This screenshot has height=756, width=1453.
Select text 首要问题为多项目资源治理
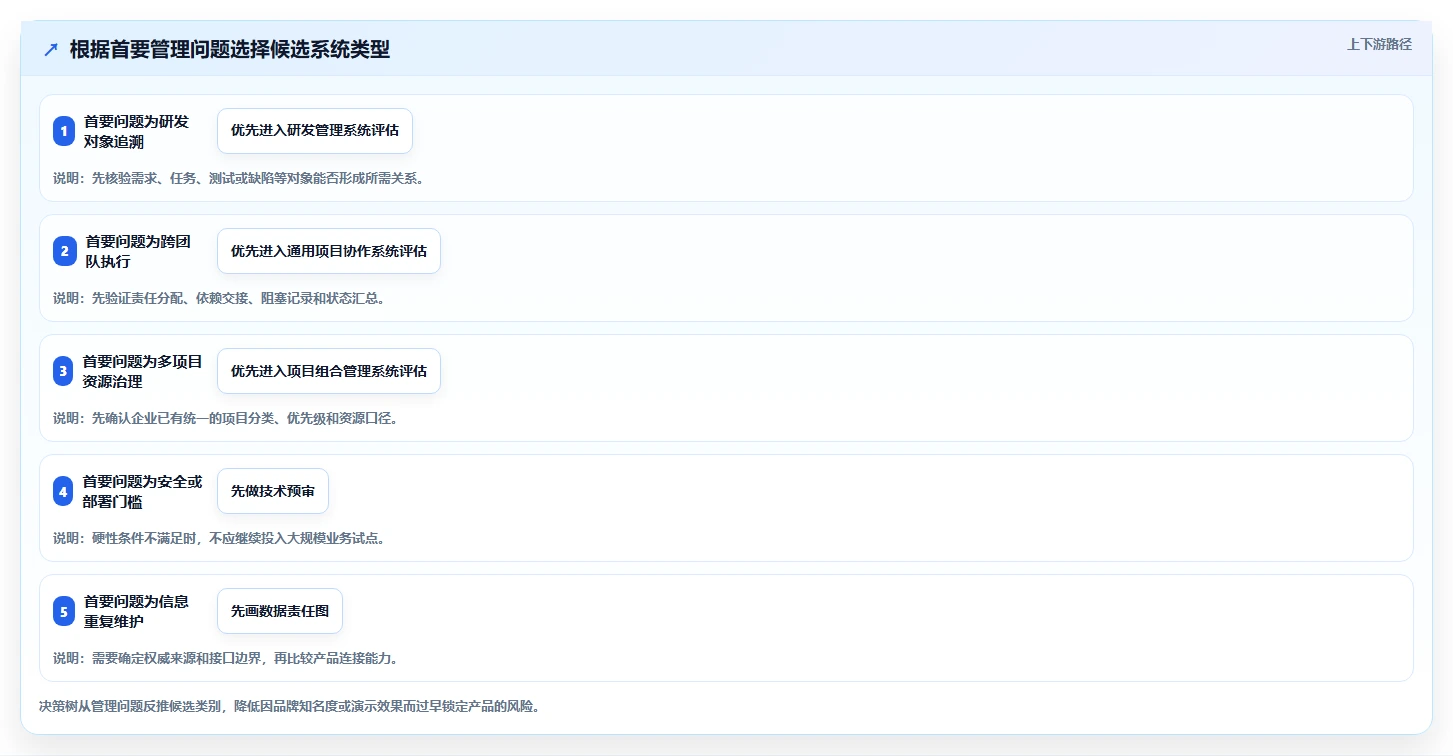pos(143,371)
